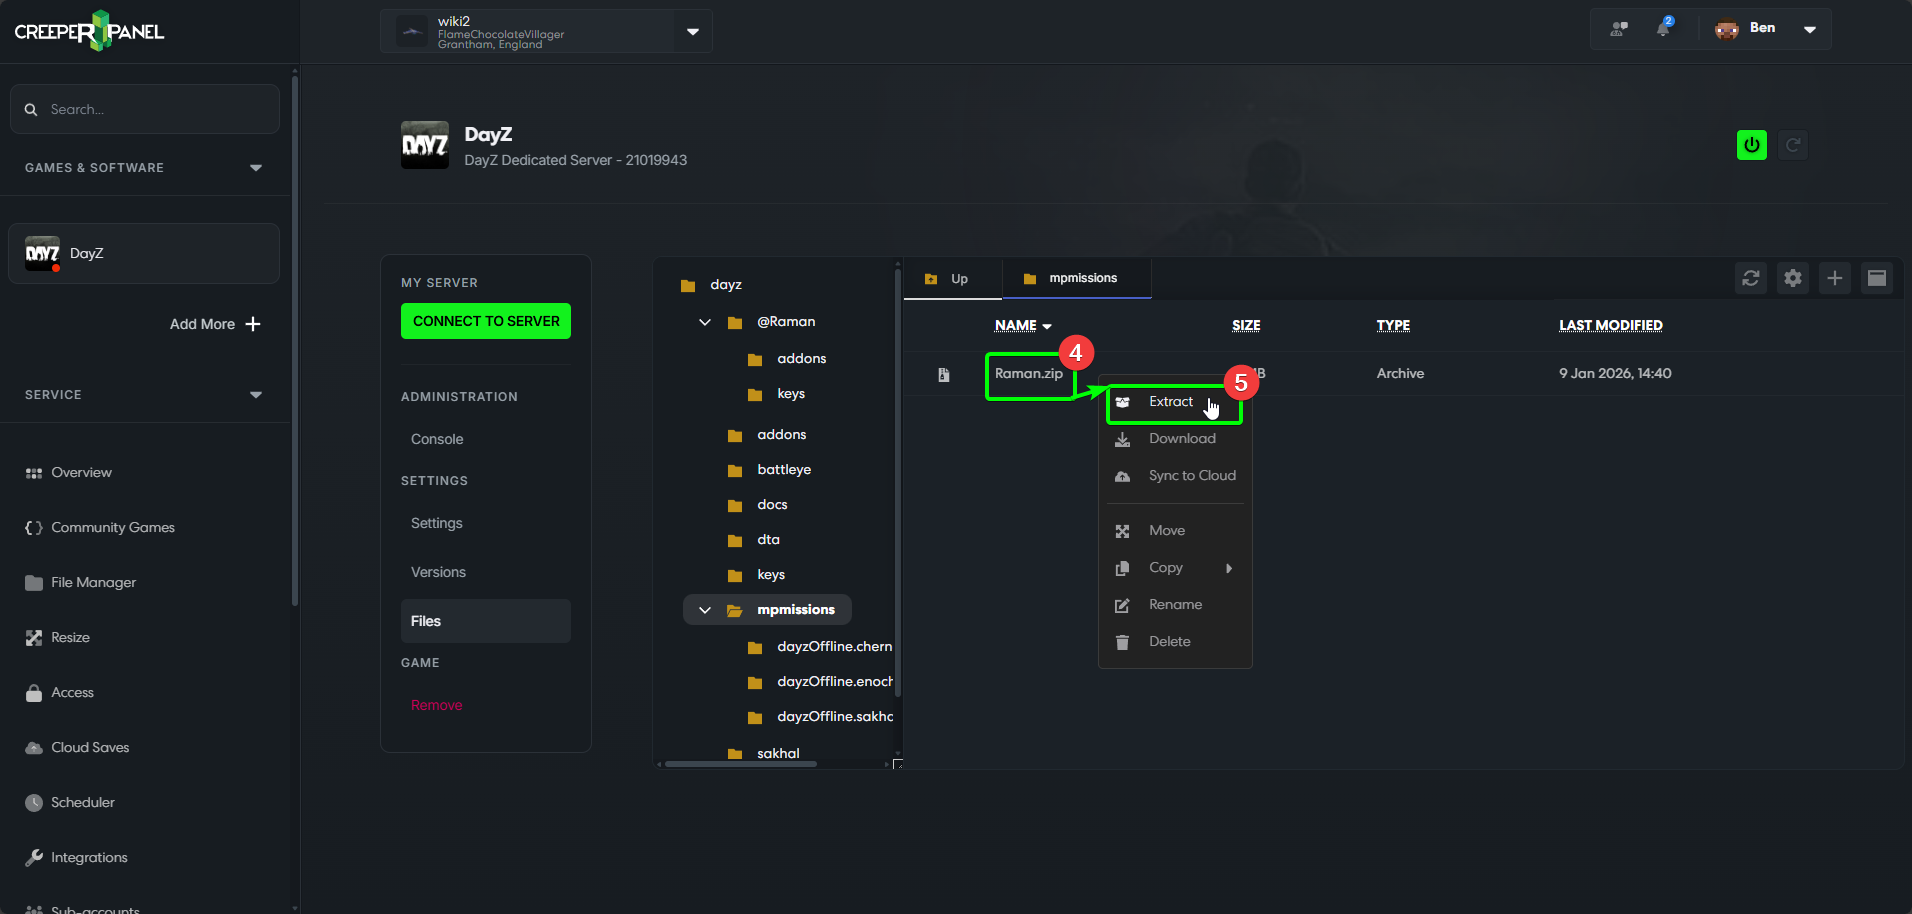Image resolution: width=1912 pixels, height=914 pixels.
Task: Select Delete in the context menu
Action: point(1169,642)
